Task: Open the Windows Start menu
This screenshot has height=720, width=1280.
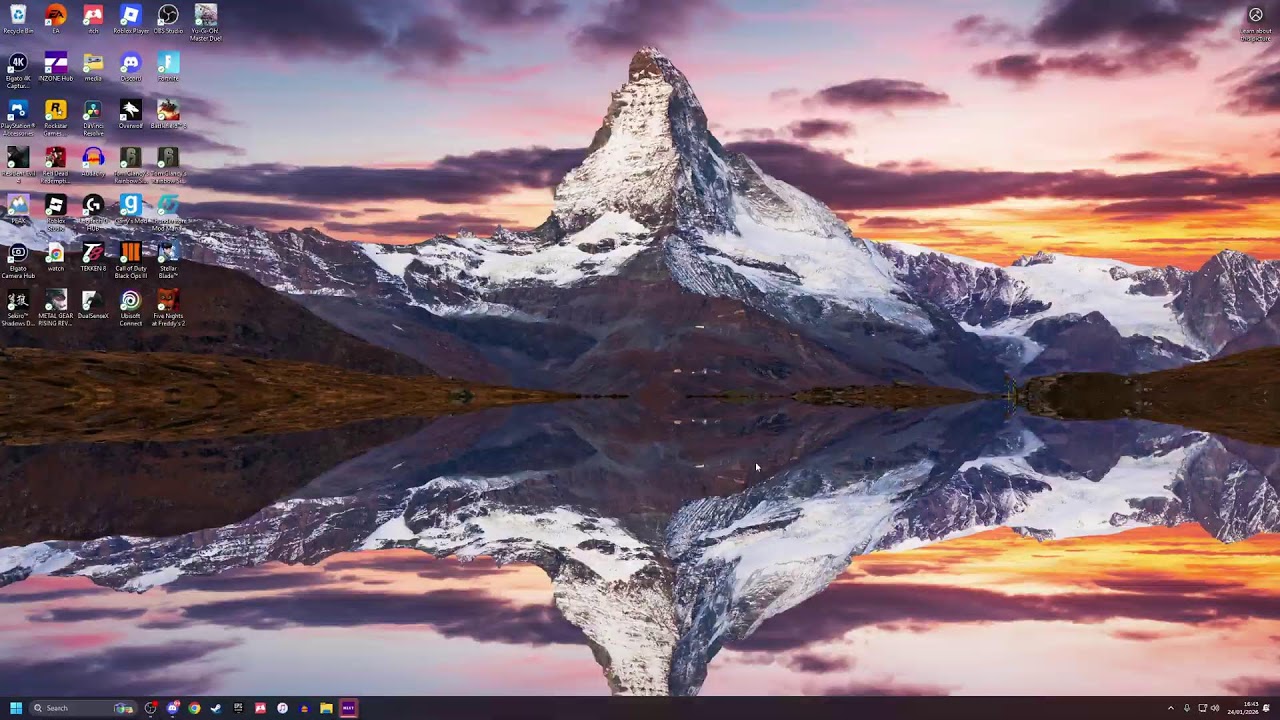Action: point(16,708)
